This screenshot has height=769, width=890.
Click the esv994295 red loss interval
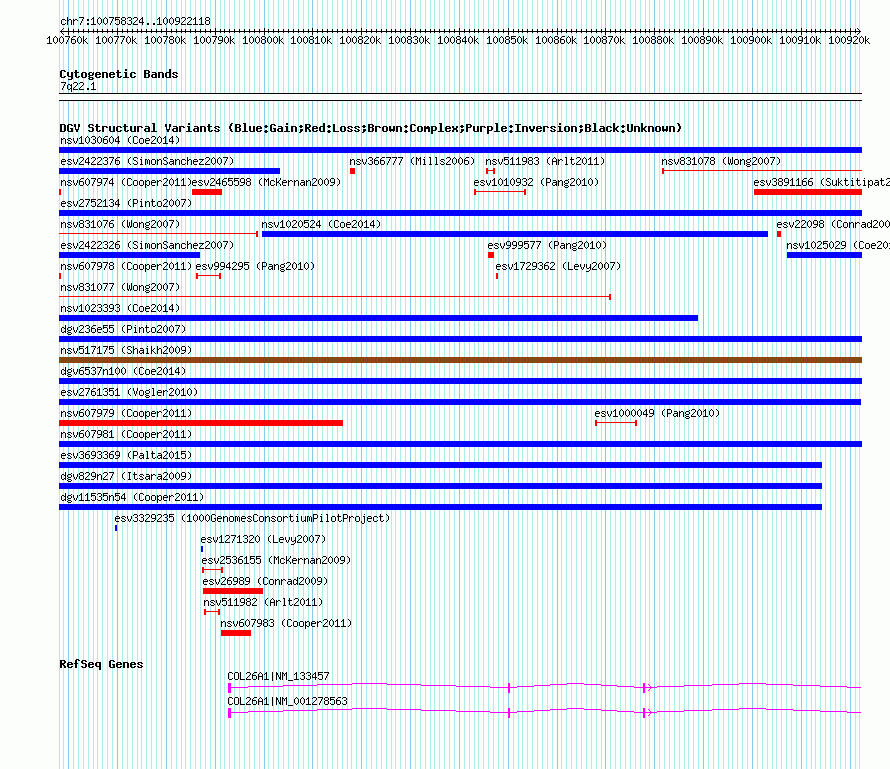click(x=208, y=276)
